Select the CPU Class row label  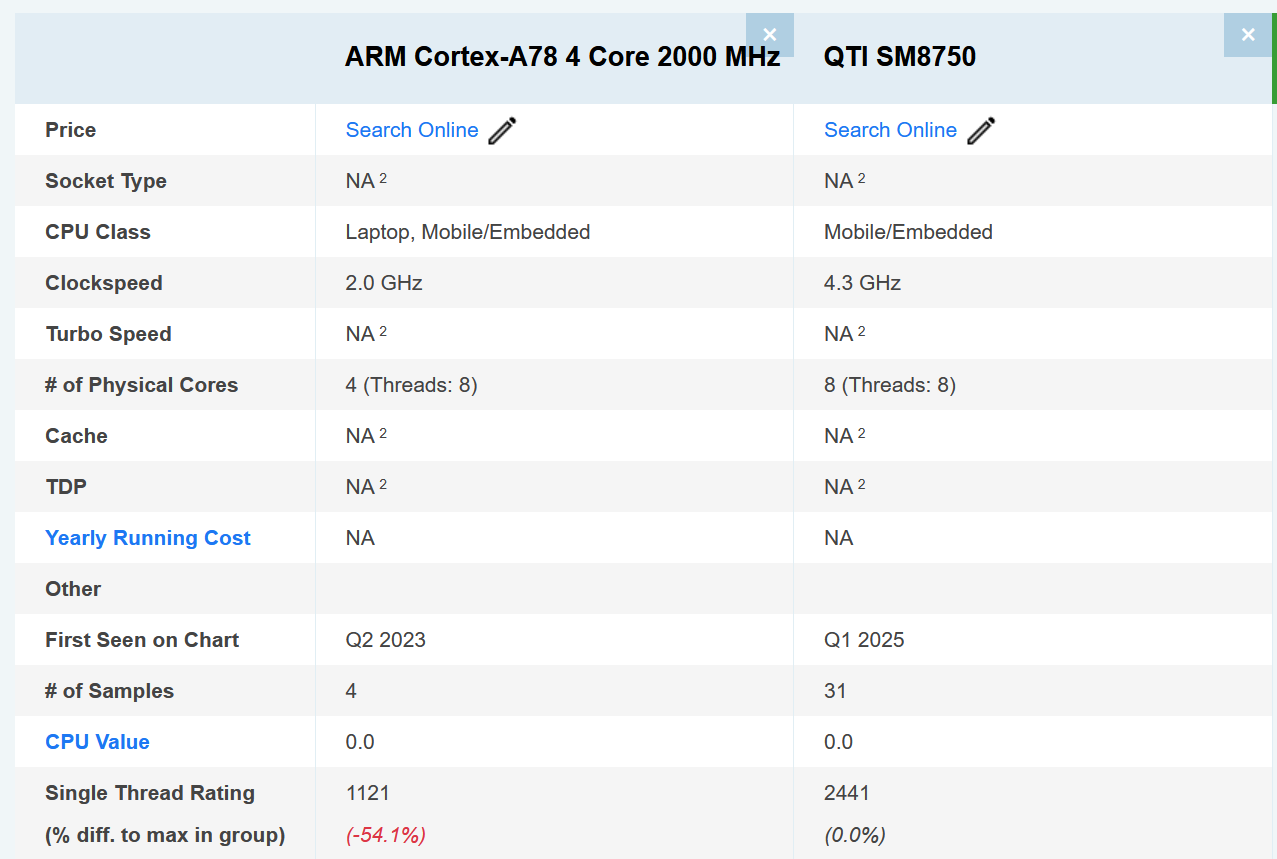(98, 232)
